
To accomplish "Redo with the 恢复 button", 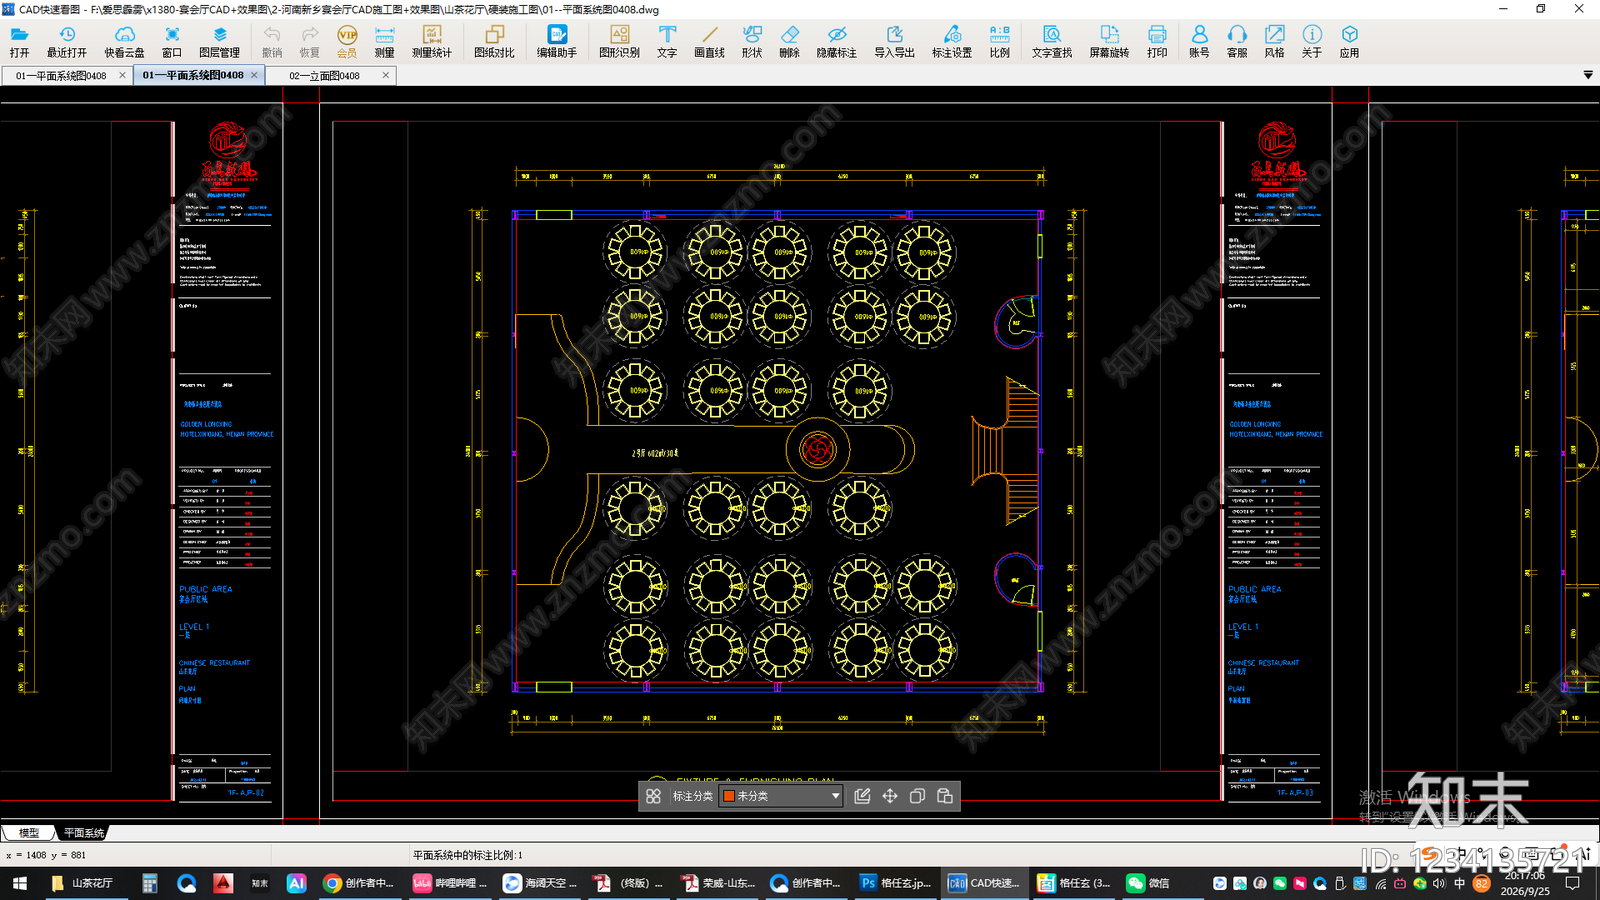I will (310, 42).
